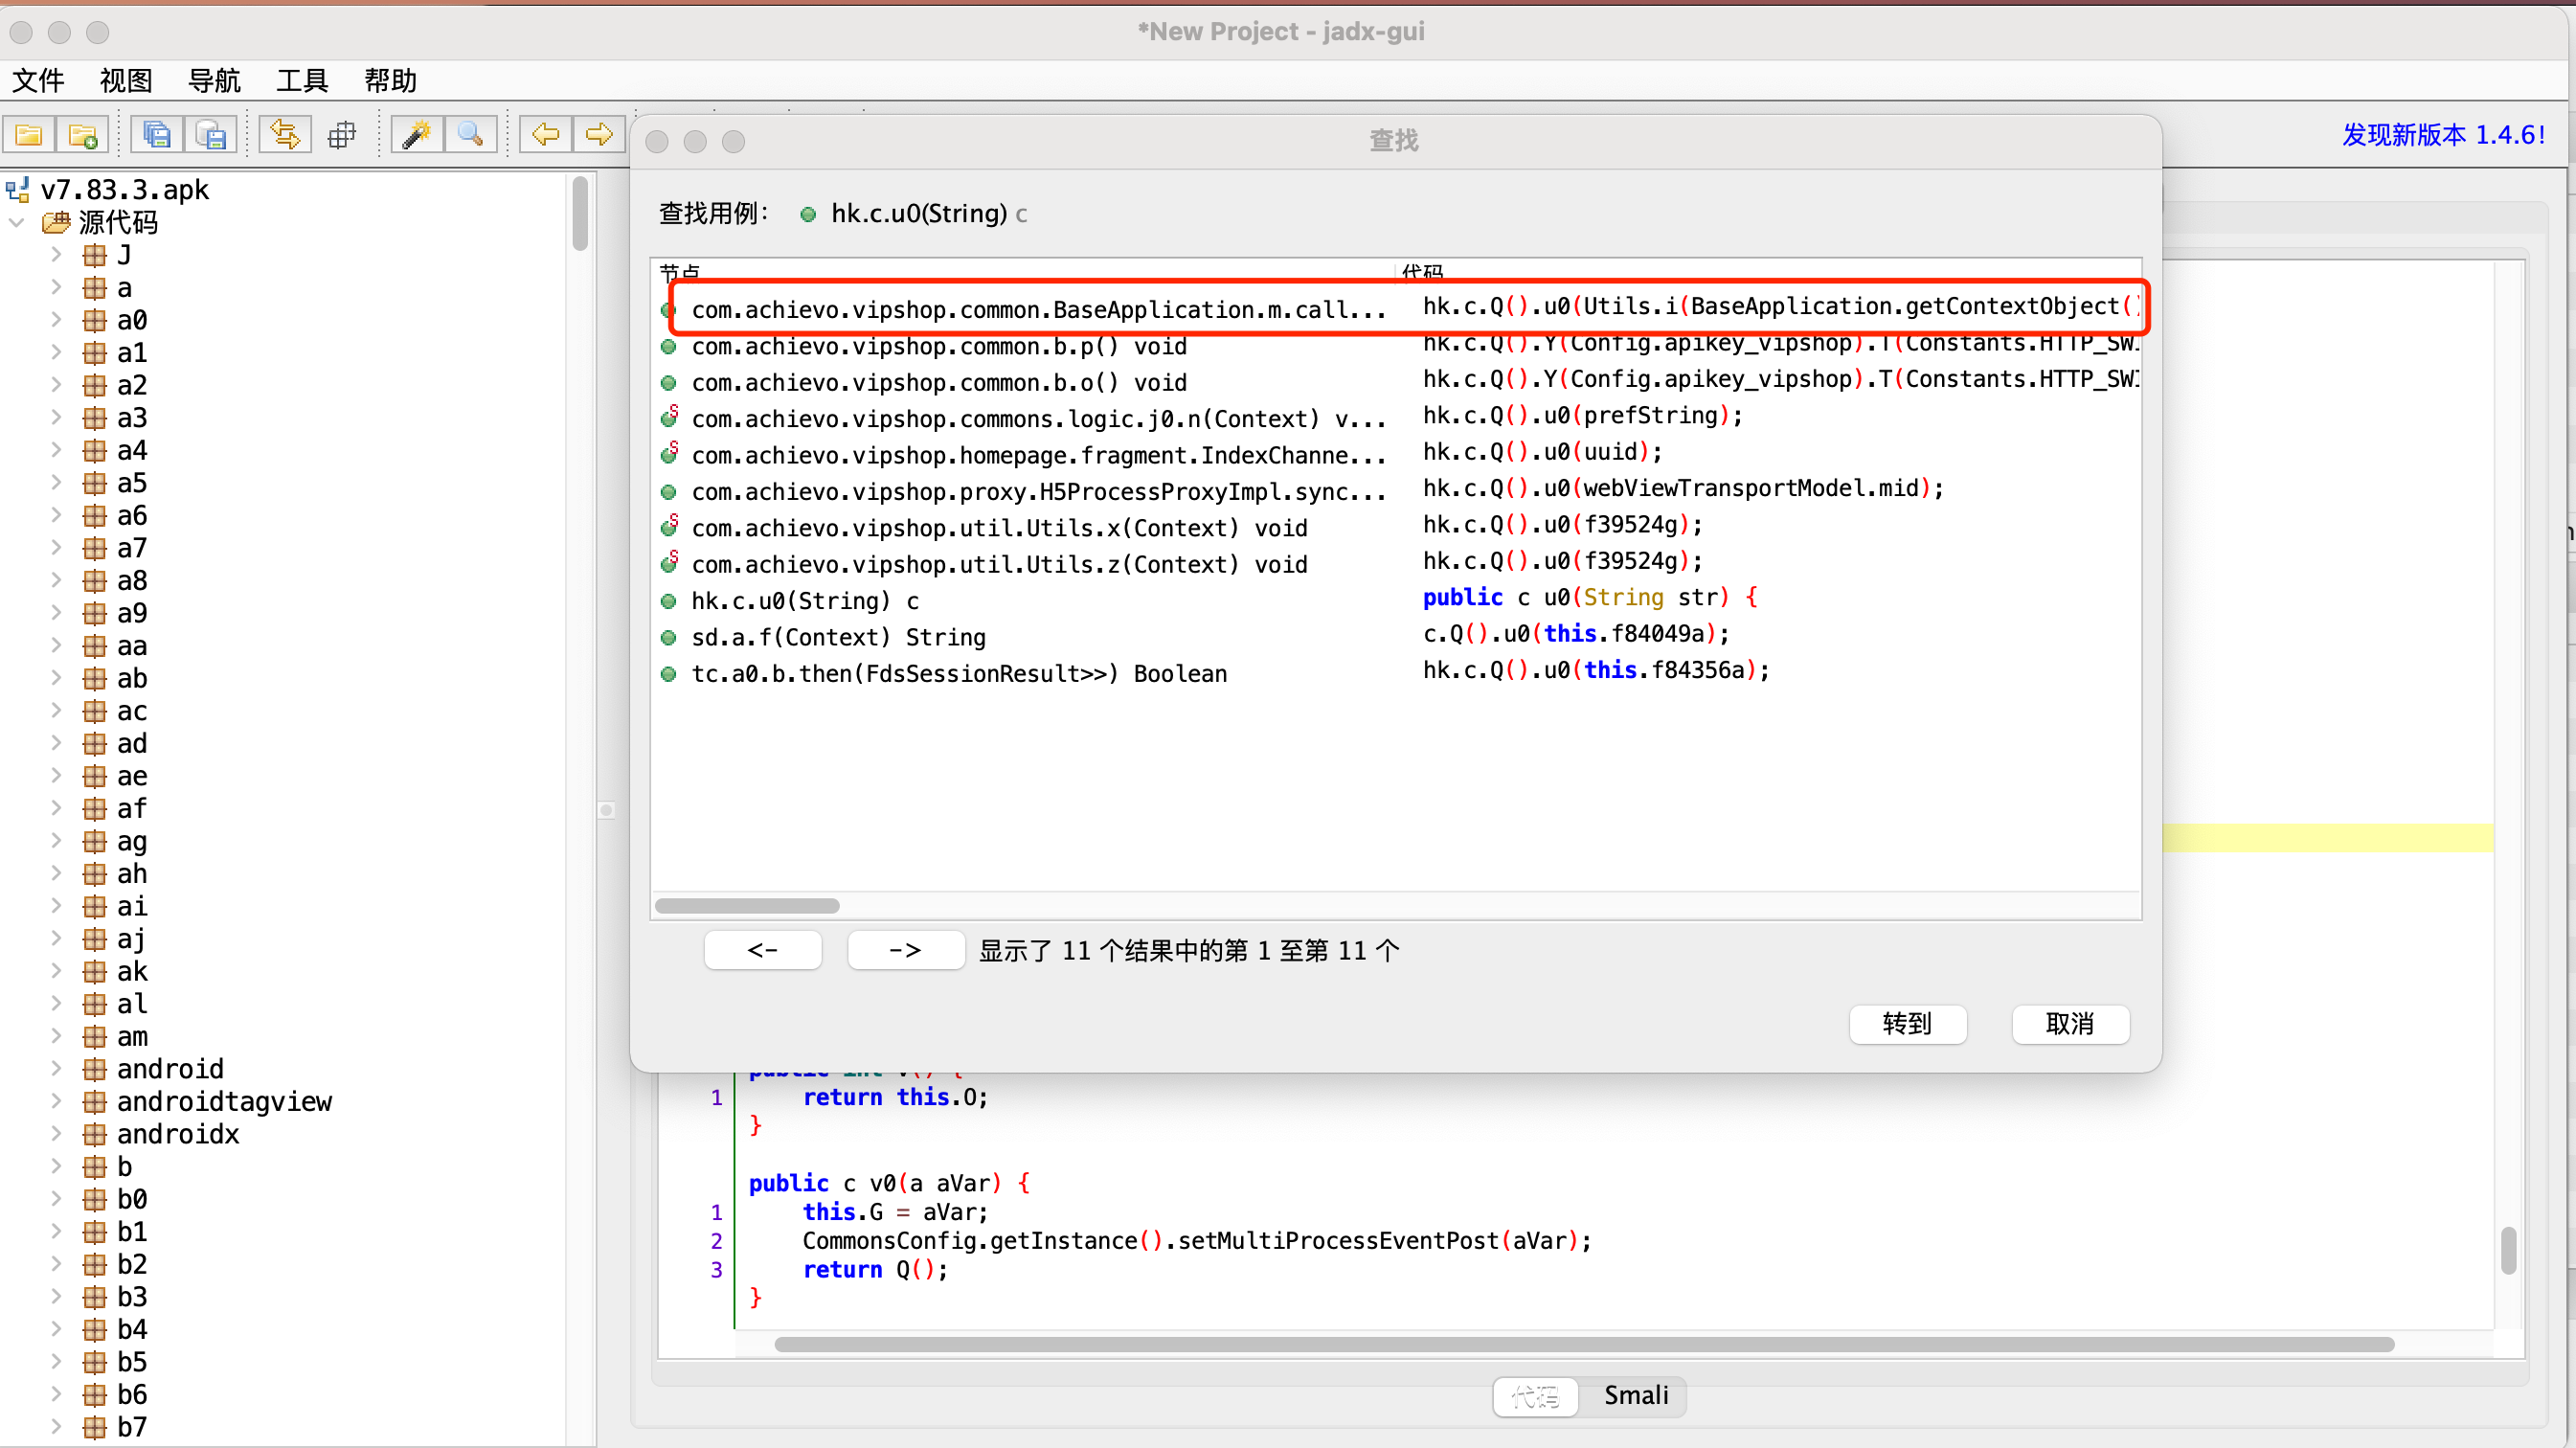Click code cell 'c.Q().u0(this.f84049a);'
The width and height of the screenshot is (2576, 1448).
pos(1576,633)
